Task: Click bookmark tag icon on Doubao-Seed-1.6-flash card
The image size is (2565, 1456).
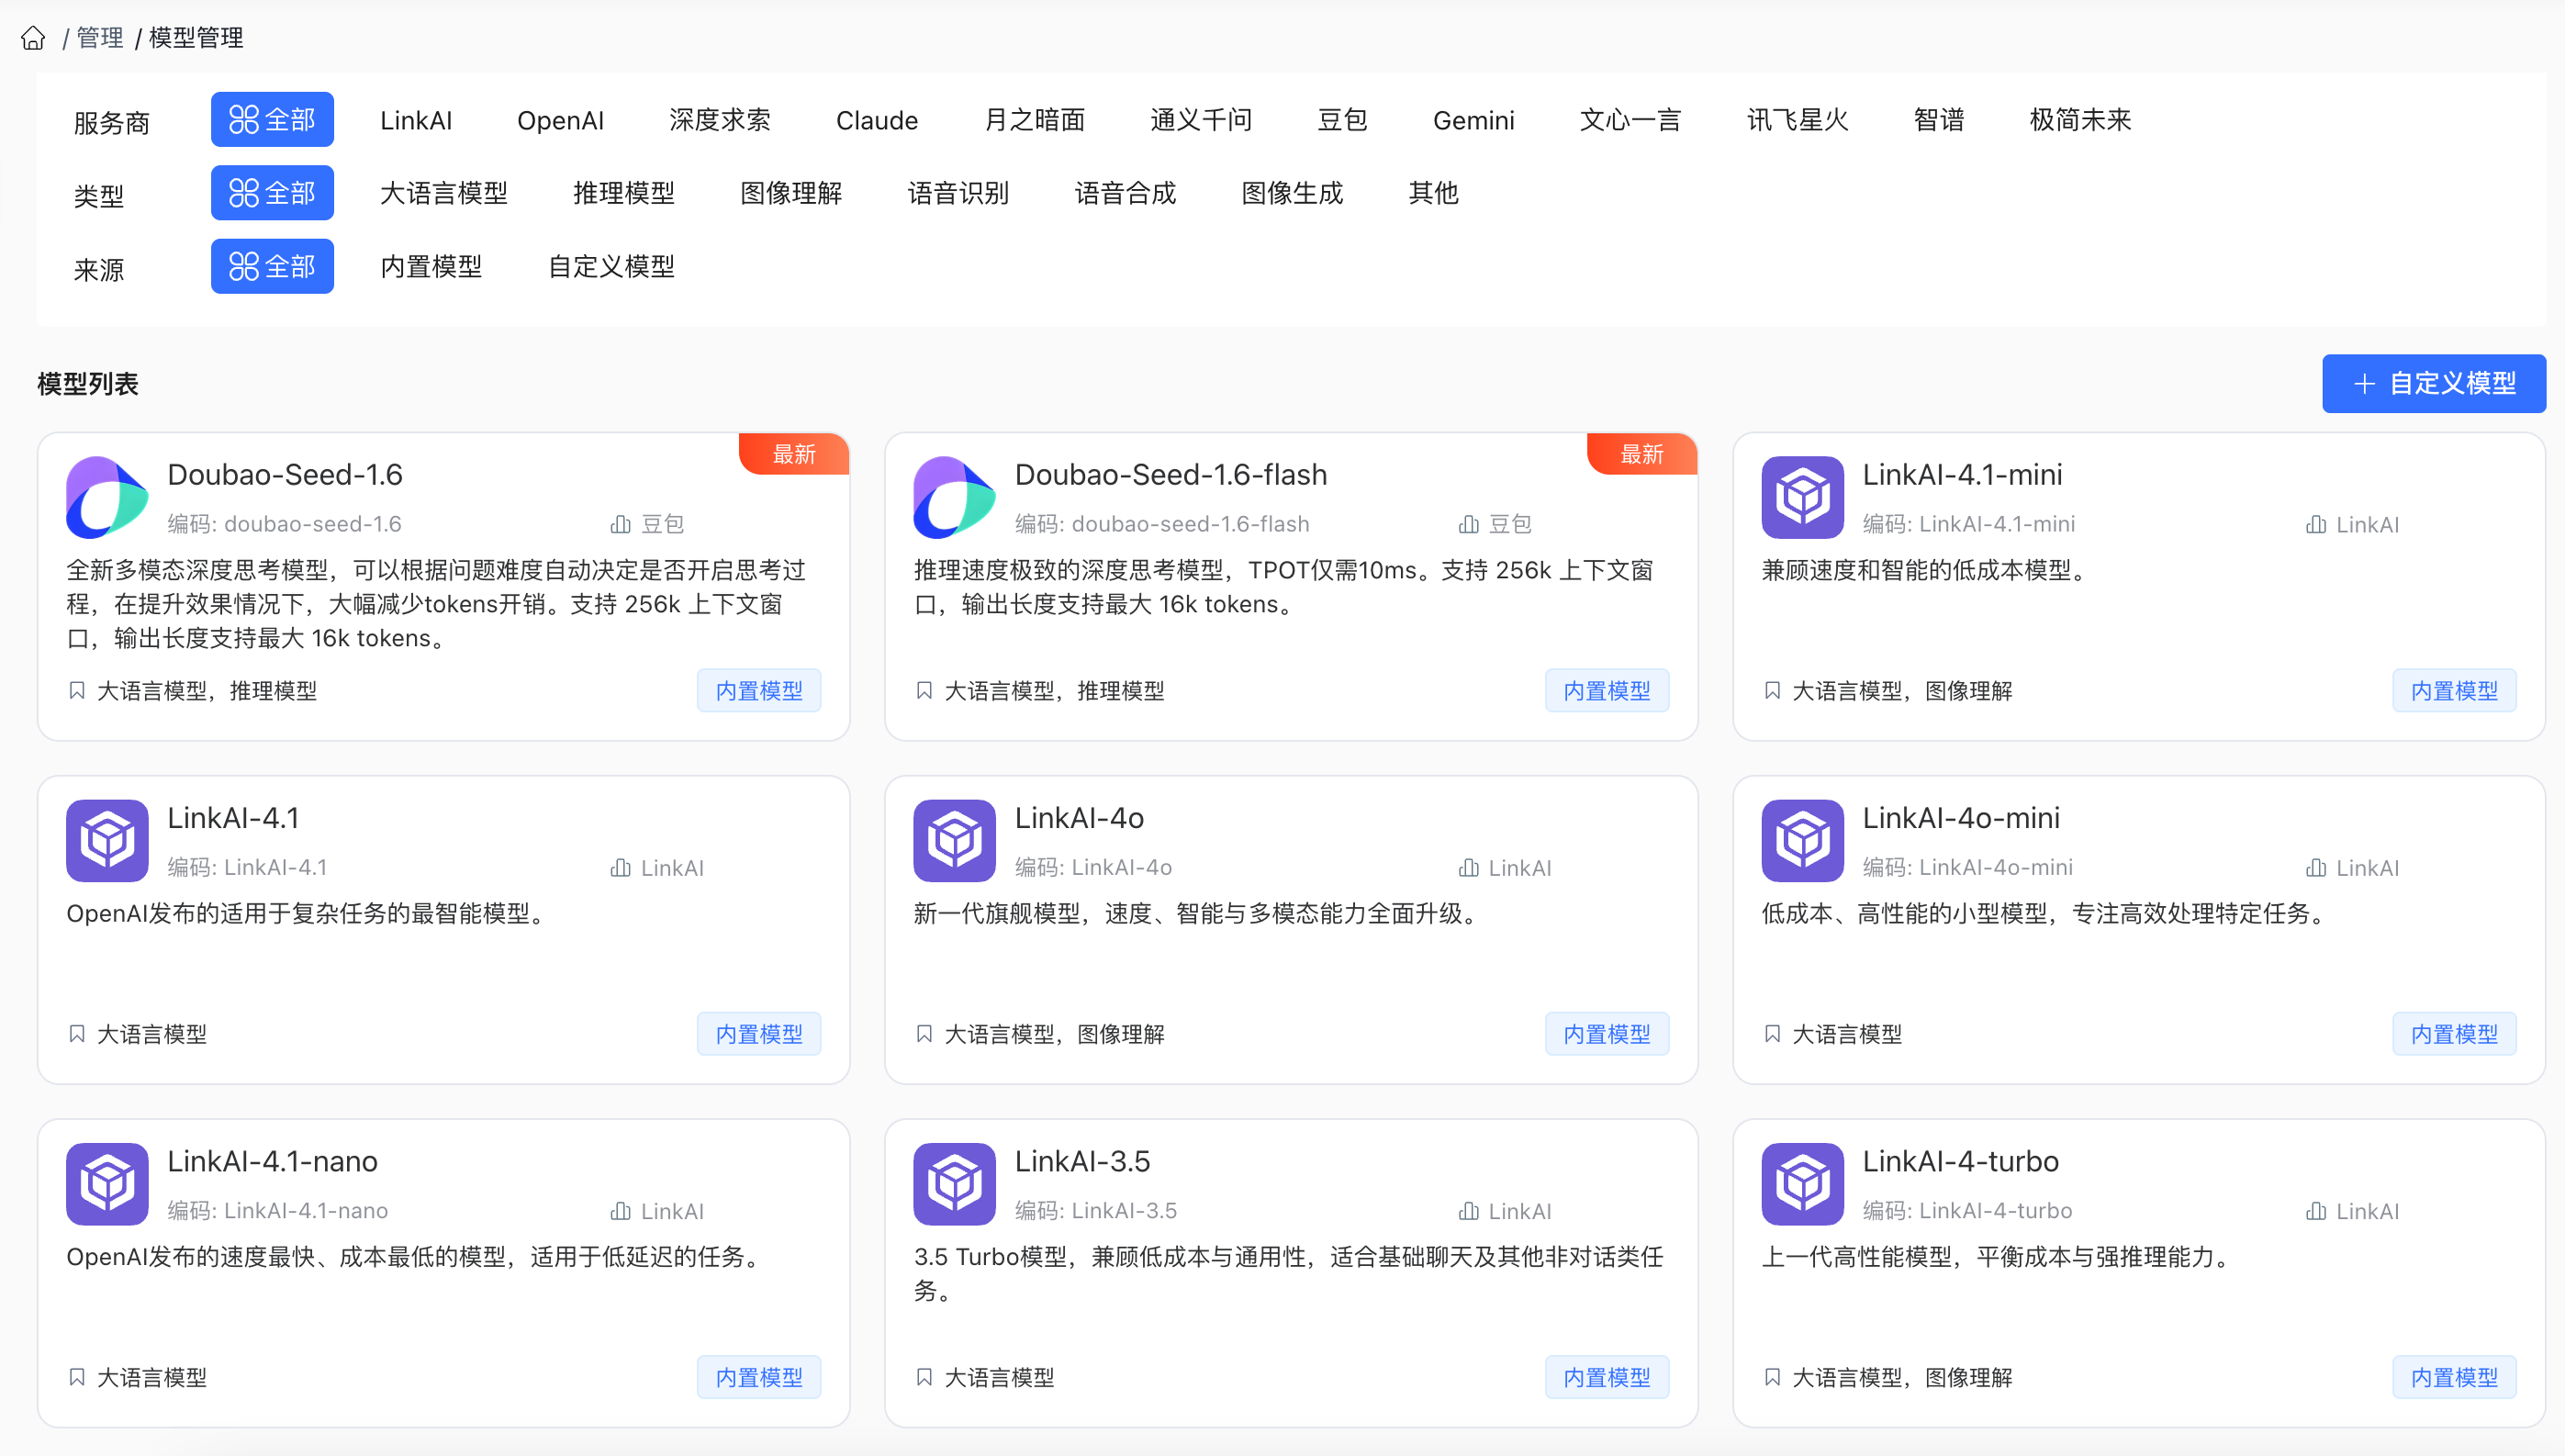Action: coord(924,690)
